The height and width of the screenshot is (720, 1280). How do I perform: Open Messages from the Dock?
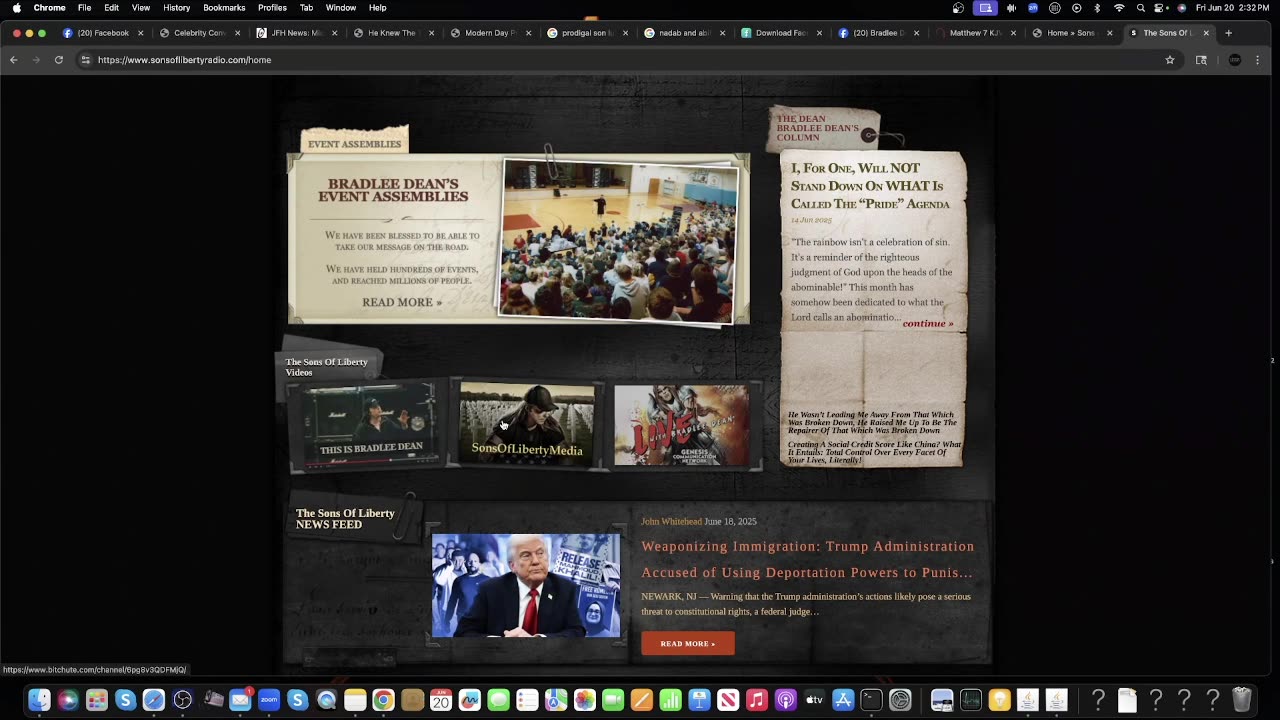click(x=498, y=700)
